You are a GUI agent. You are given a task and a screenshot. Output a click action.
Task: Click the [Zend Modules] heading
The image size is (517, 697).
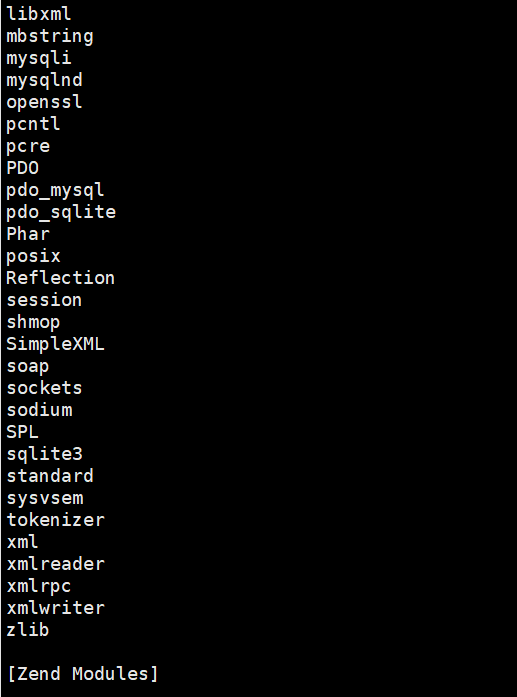pos(83,674)
